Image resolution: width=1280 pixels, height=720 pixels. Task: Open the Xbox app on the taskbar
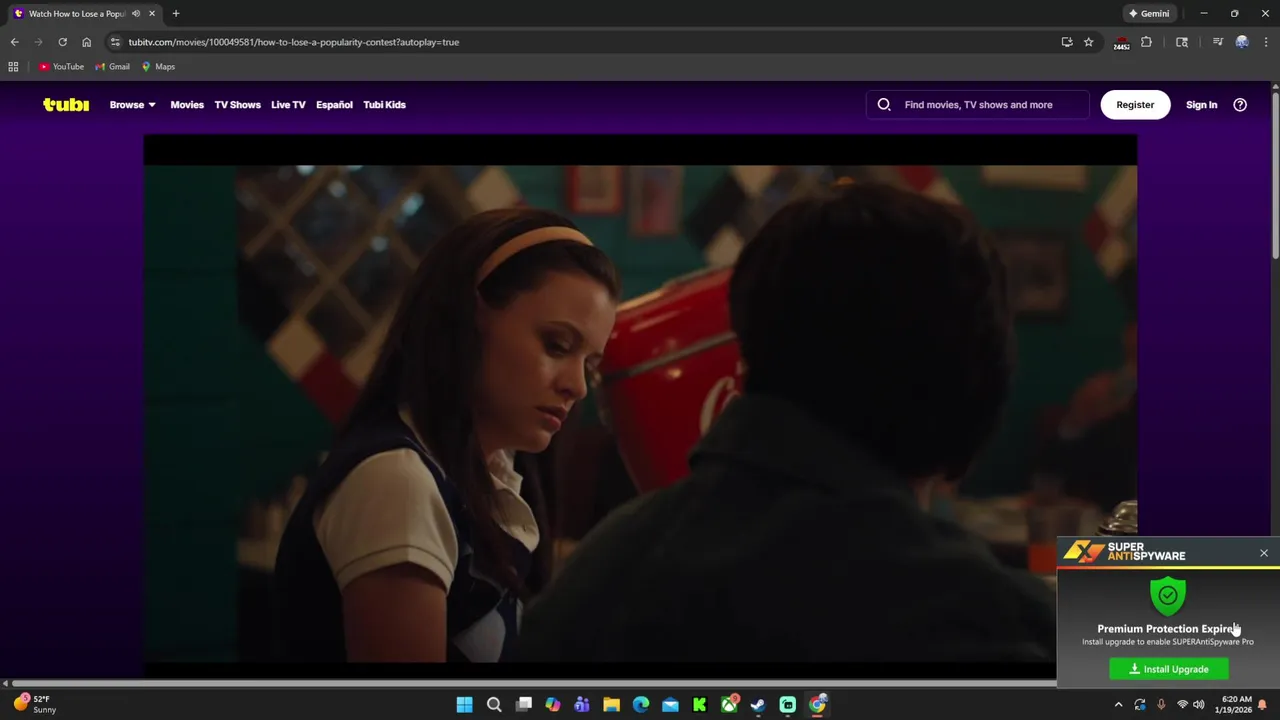tap(729, 704)
